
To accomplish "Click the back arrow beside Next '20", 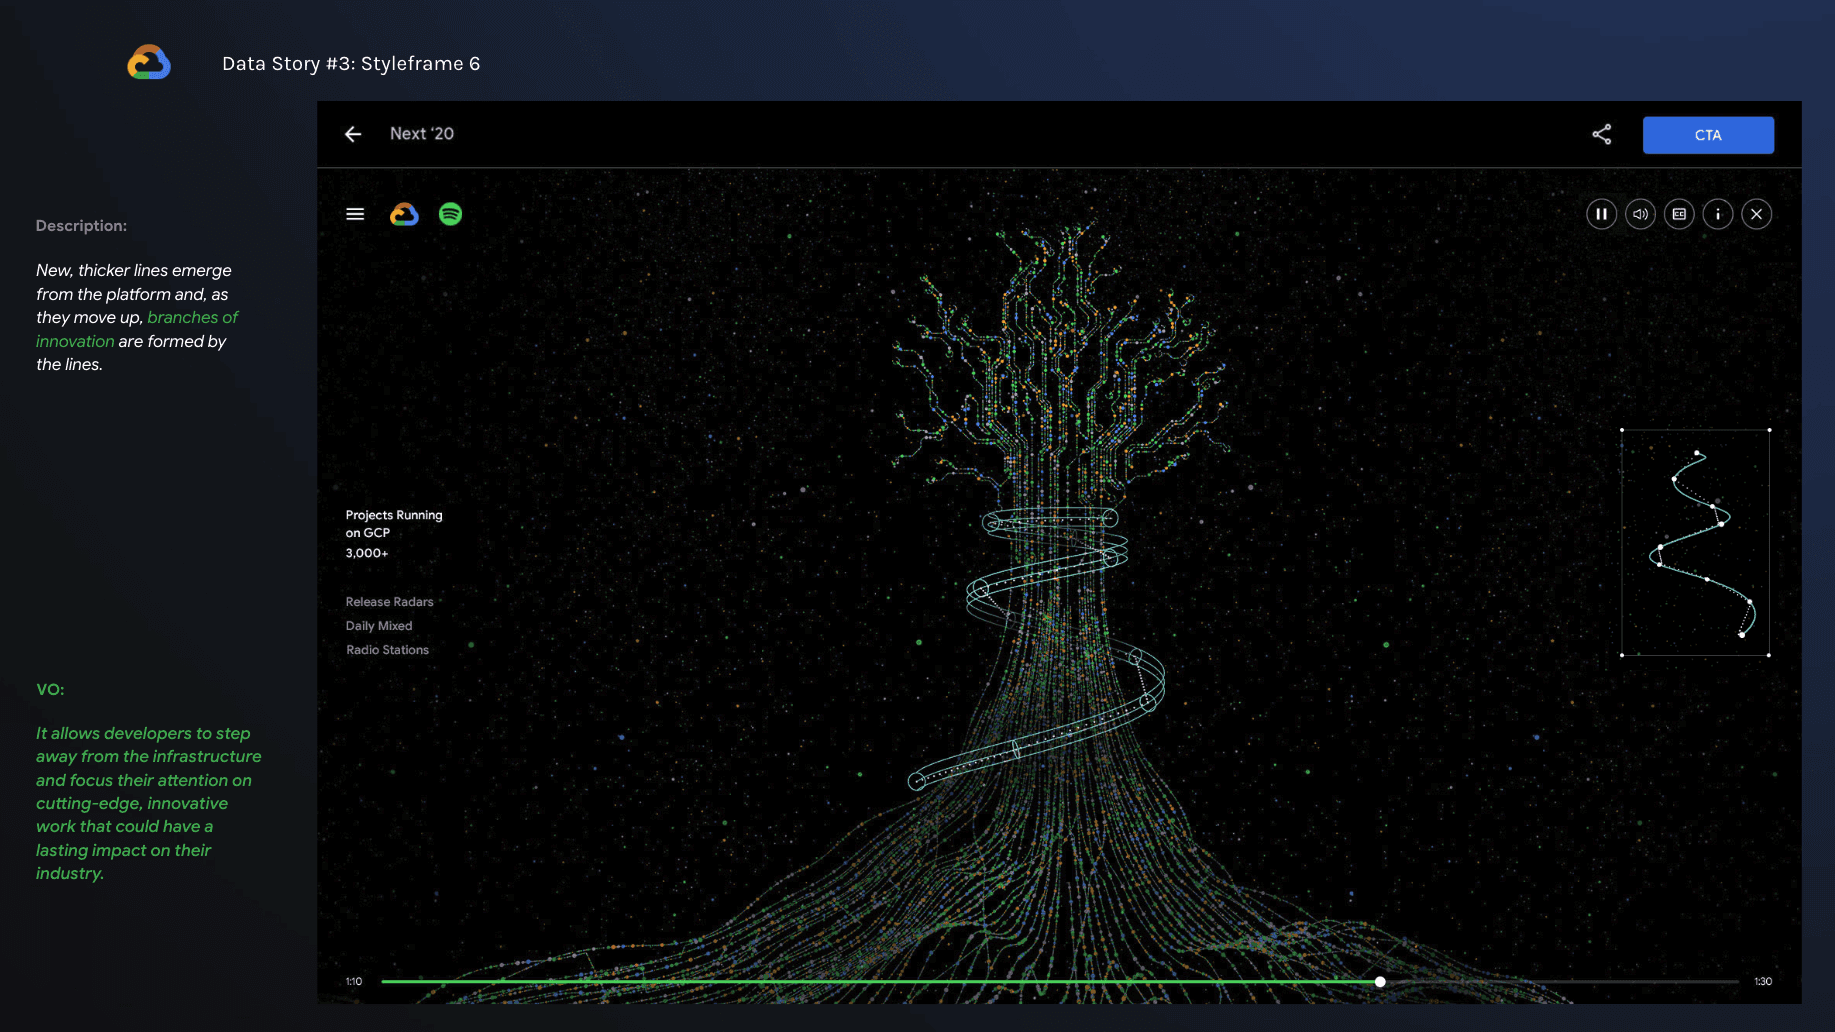I will point(353,134).
